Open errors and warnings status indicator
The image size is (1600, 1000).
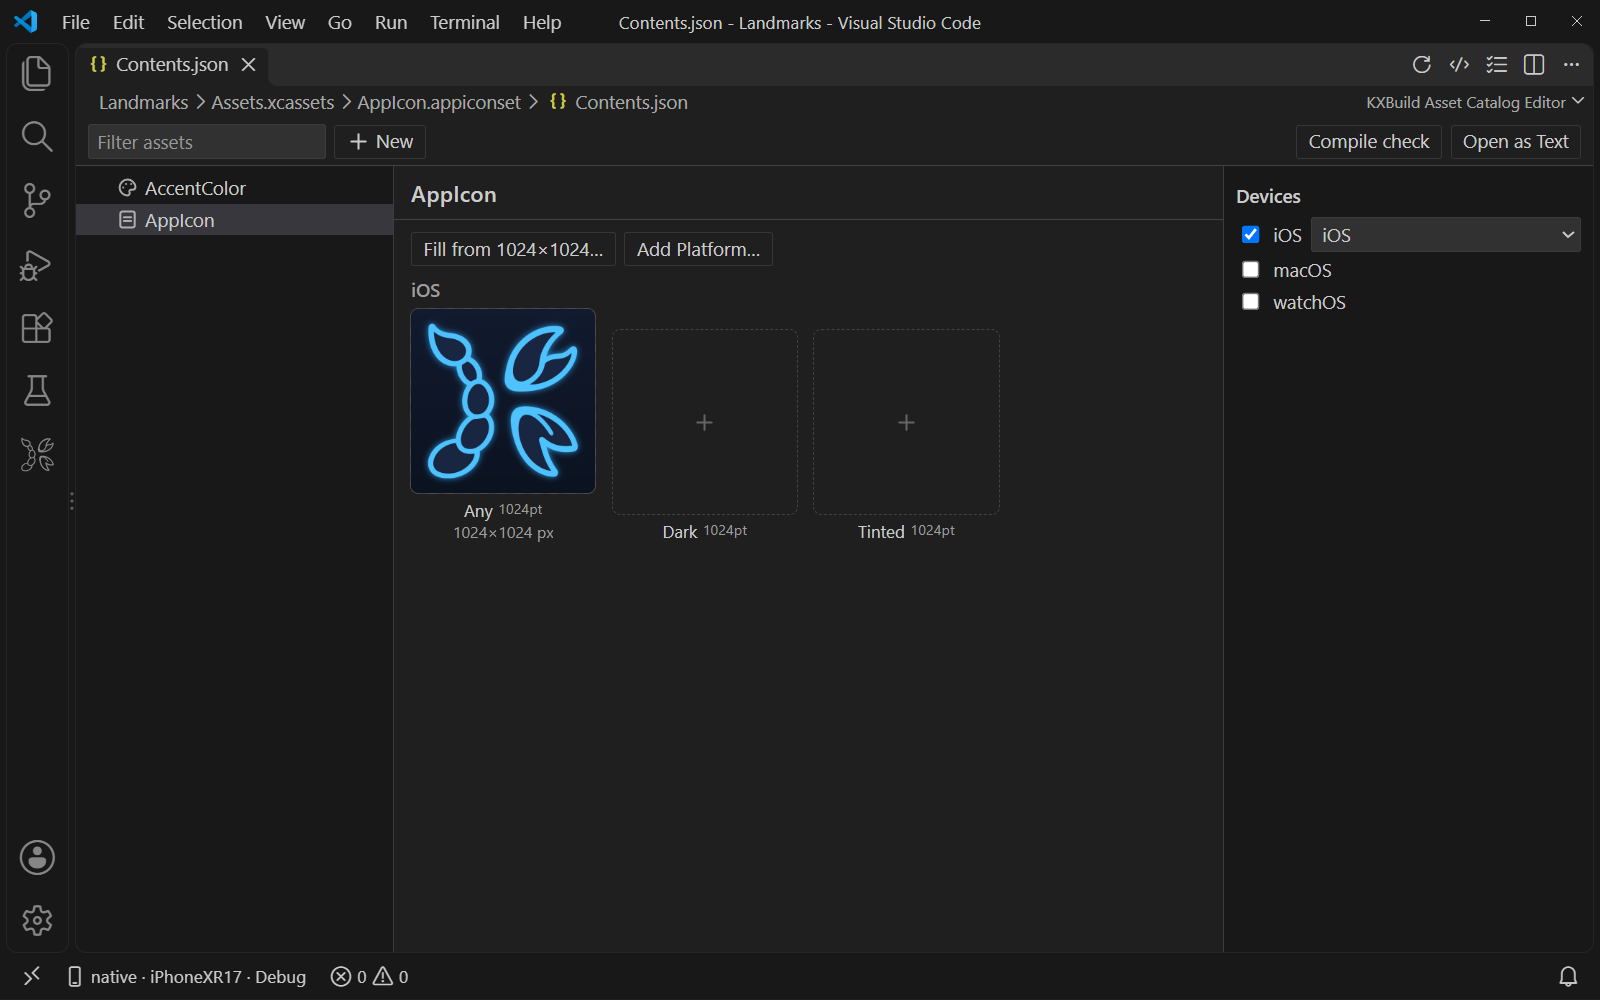[x=370, y=976]
